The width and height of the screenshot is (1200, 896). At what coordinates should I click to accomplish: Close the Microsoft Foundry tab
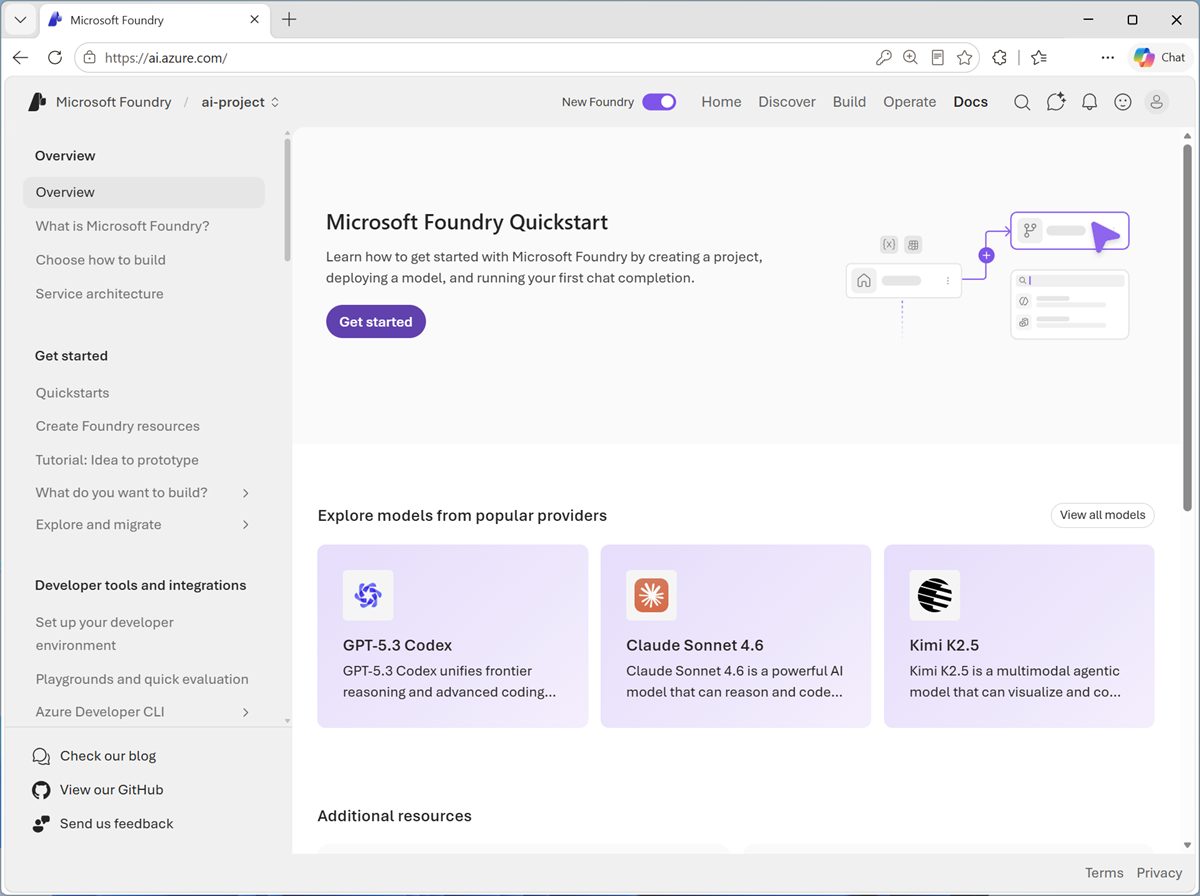tap(255, 19)
